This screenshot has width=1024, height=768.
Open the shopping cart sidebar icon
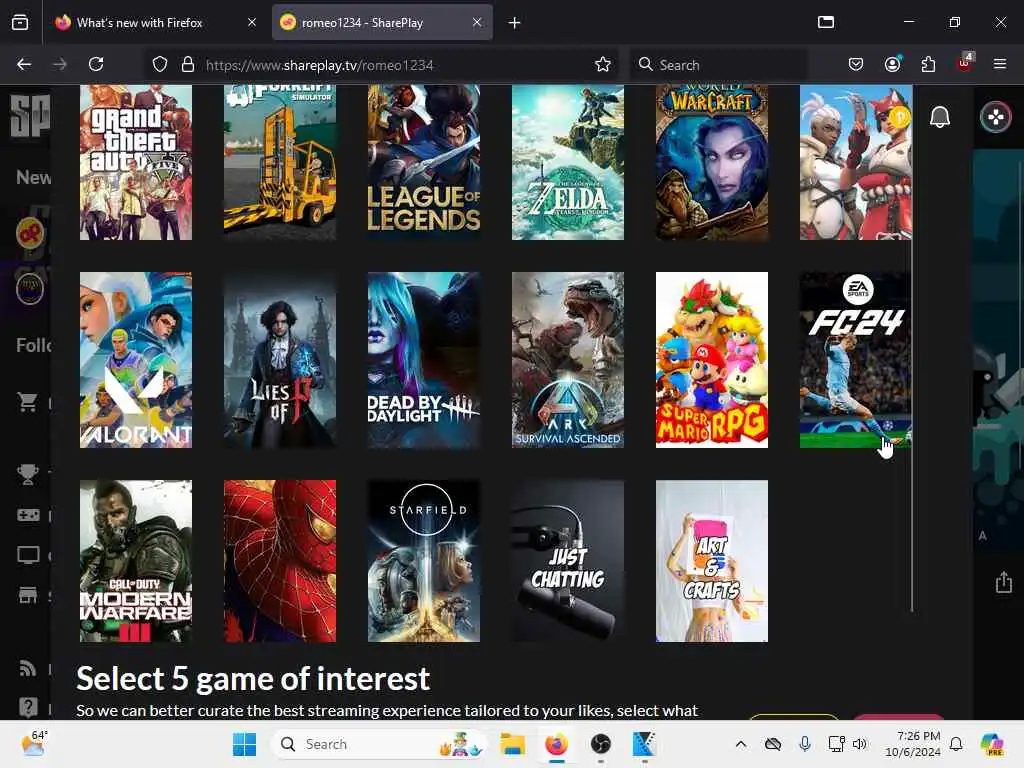(x=27, y=402)
